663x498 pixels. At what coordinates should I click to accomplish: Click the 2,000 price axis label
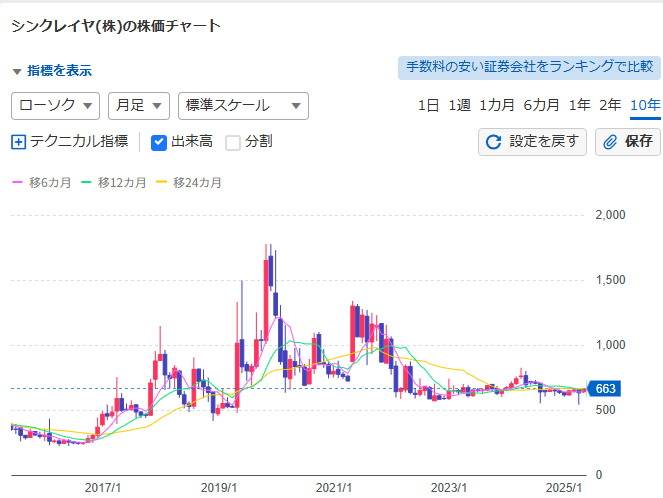pos(610,215)
